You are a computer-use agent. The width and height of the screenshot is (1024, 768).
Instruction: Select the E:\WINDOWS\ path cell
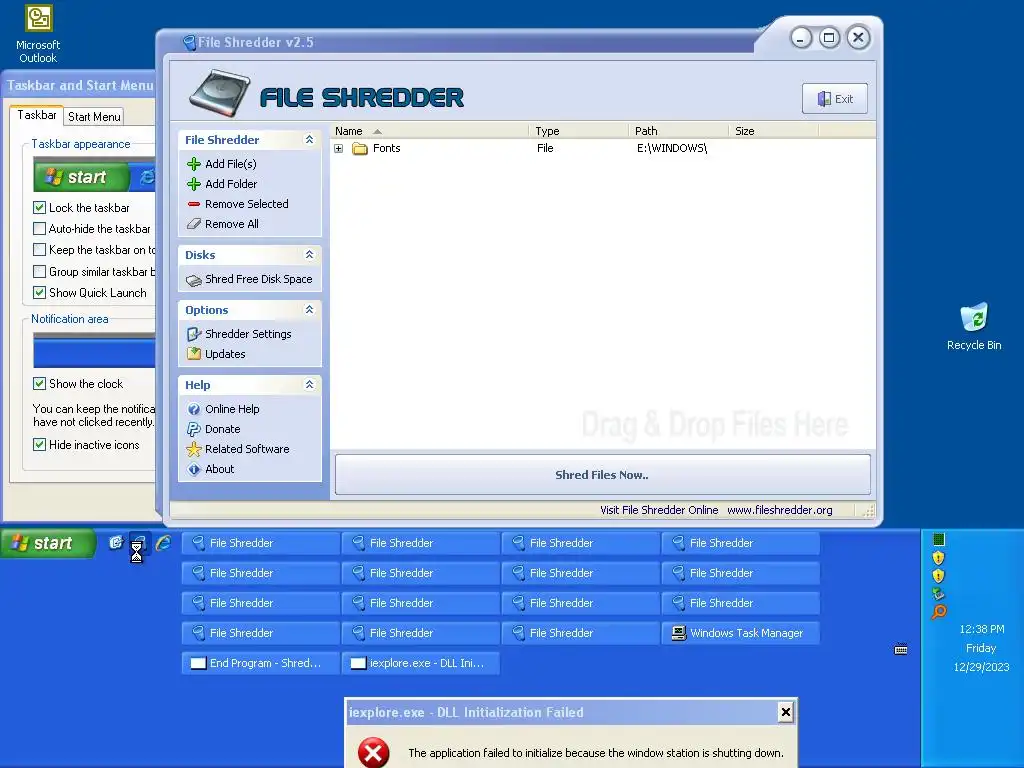[x=672, y=148]
